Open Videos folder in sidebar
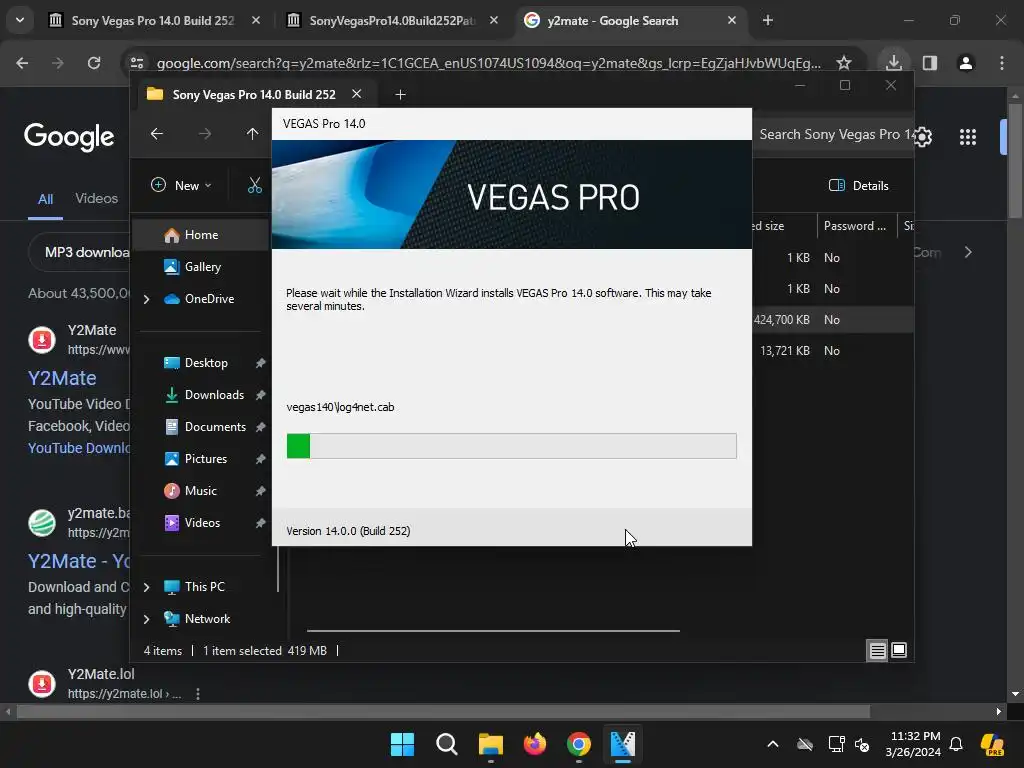 (202, 523)
